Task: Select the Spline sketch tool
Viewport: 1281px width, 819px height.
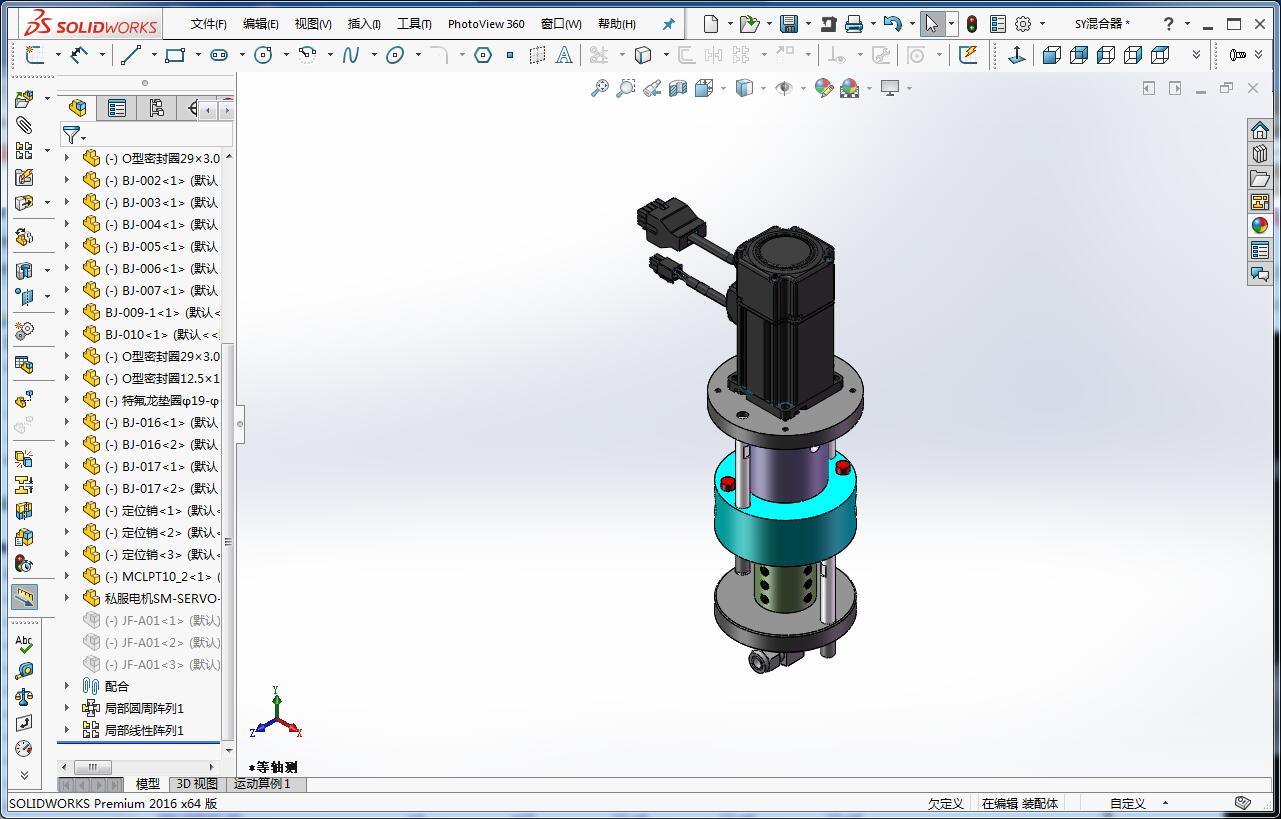Action: (351, 56)
